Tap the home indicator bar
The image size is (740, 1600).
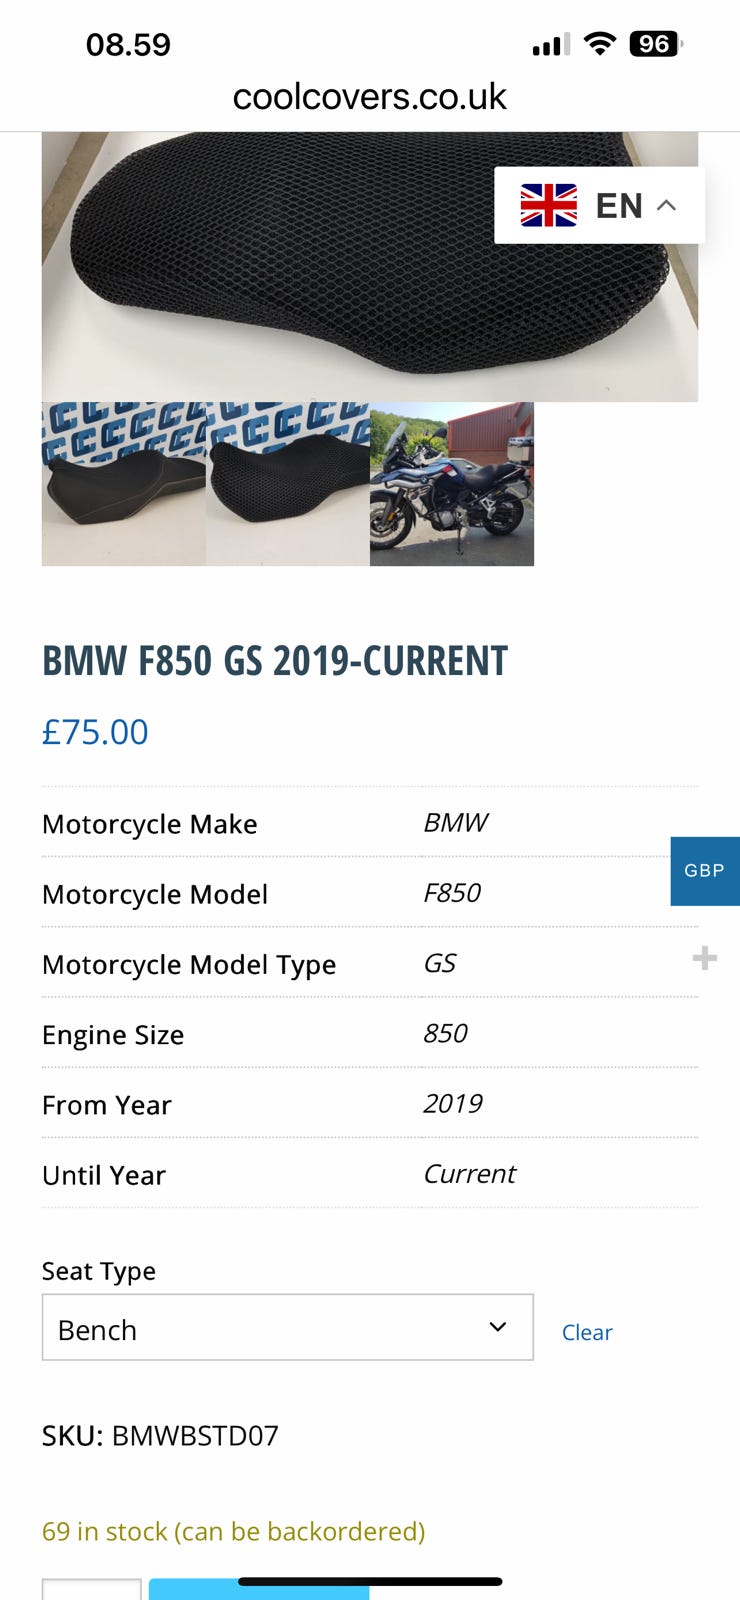point(370,1581)
